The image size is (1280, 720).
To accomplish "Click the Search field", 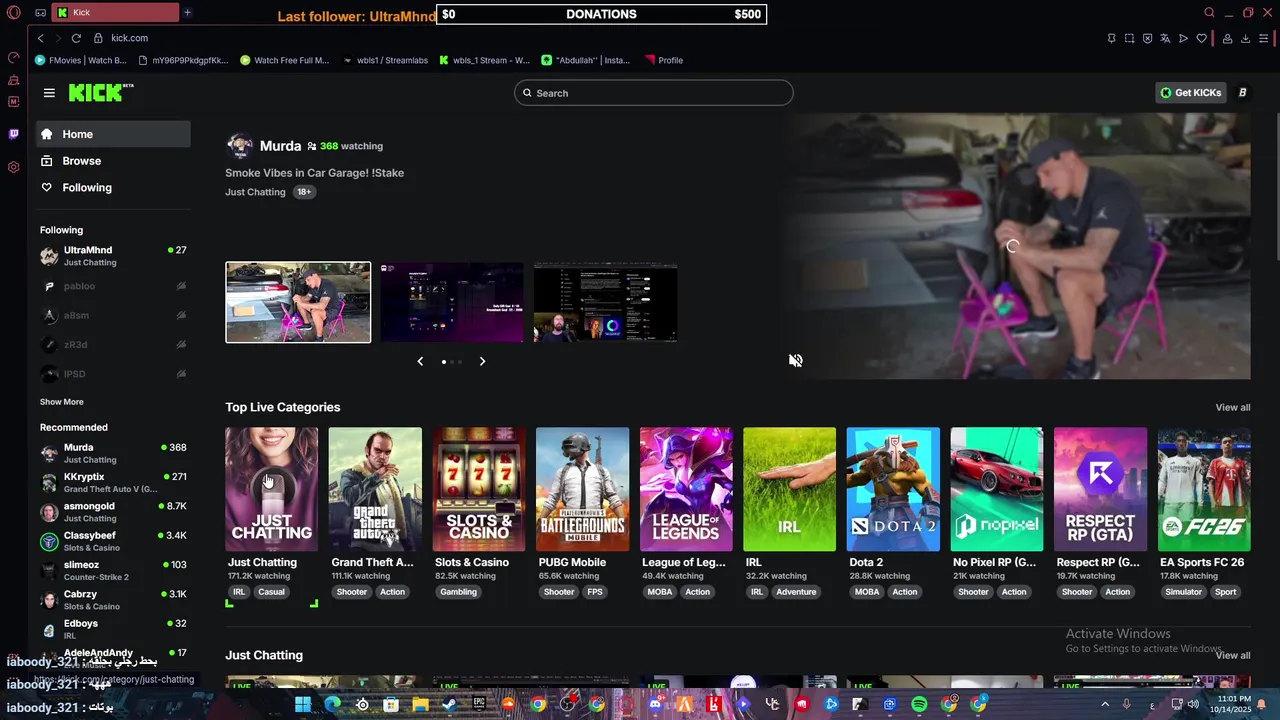I will pos(654,93).
